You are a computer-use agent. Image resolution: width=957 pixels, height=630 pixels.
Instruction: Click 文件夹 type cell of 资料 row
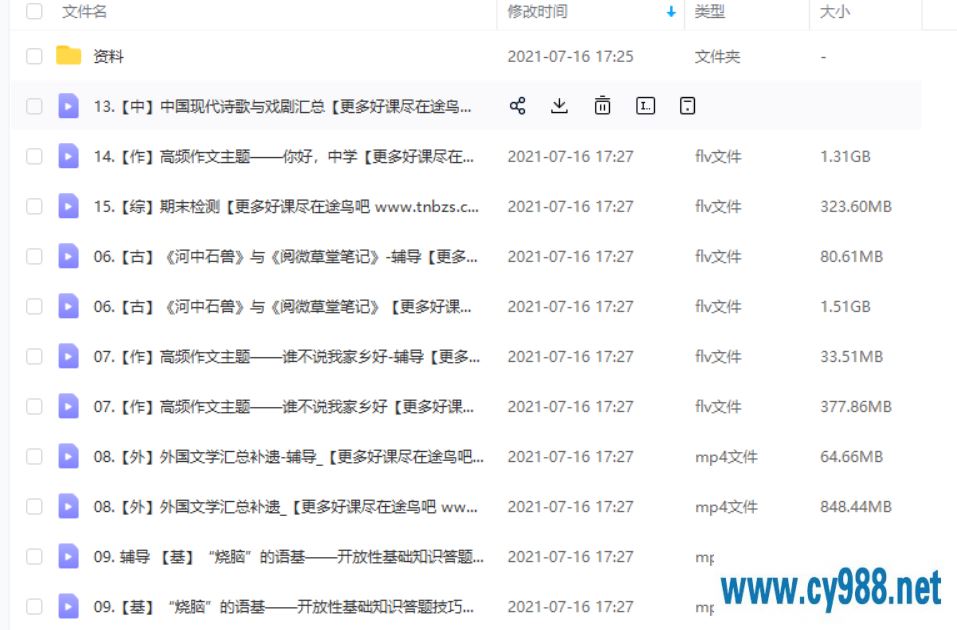[x=717, y=56]
